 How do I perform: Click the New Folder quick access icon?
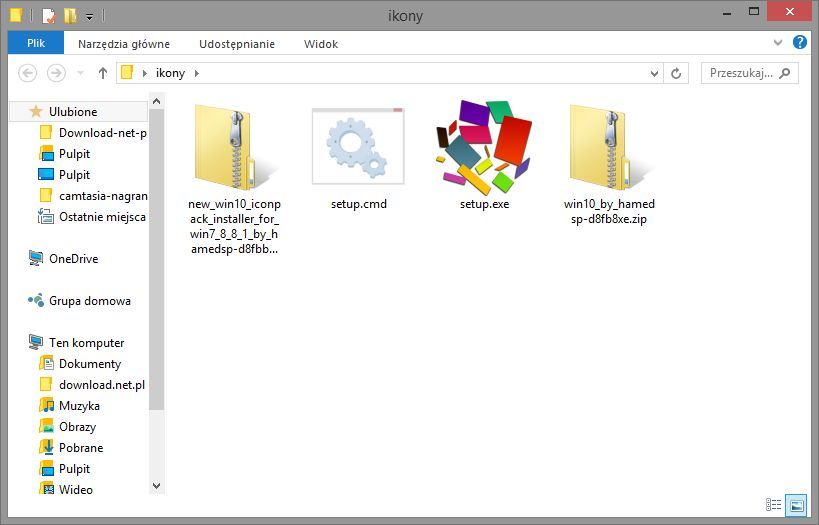pos(70,16)
